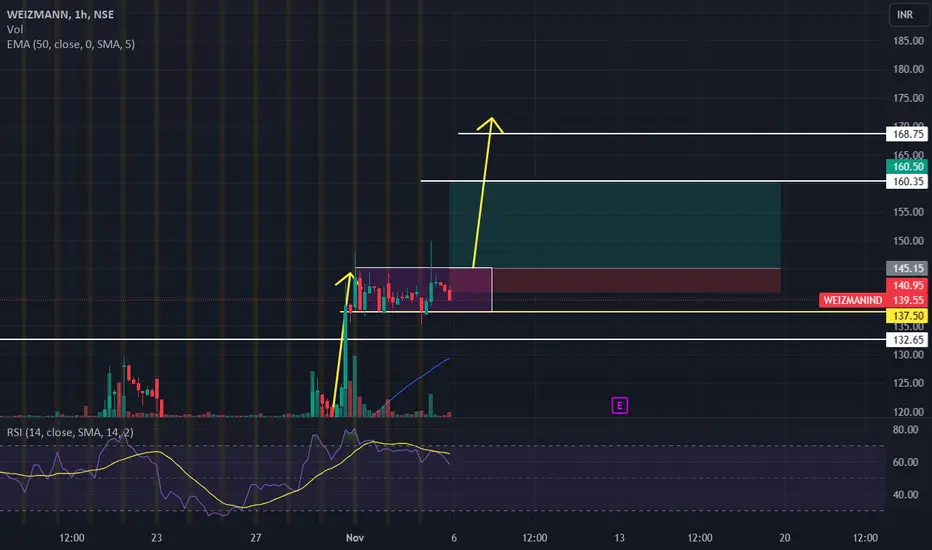Click the 180.00 price axis value
Screen dimensions: 932x550
pos(908,69)
